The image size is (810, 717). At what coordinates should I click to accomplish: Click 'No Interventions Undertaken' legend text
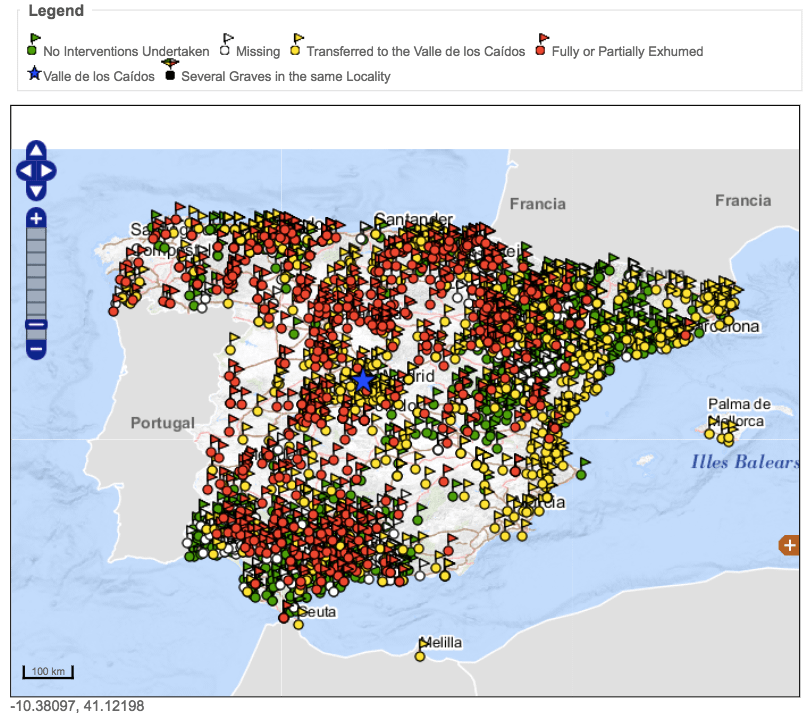click(x=126, y=52)
